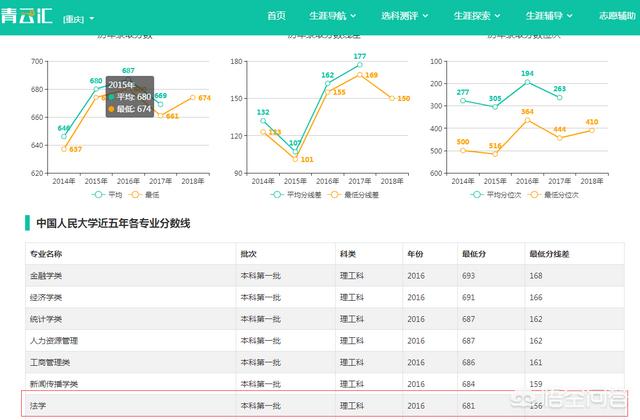Click the 2018年 minimum rank point 410
Viewport: 640px width, 420px height.
[x=592, y=130]
